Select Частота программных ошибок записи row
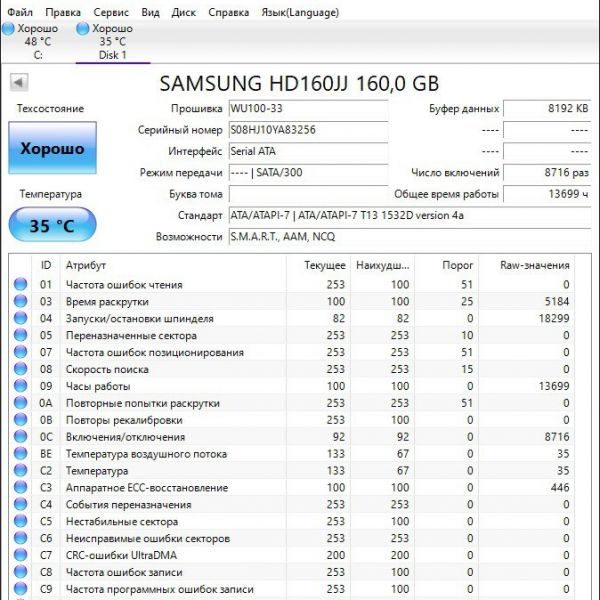 pos(292,589)
